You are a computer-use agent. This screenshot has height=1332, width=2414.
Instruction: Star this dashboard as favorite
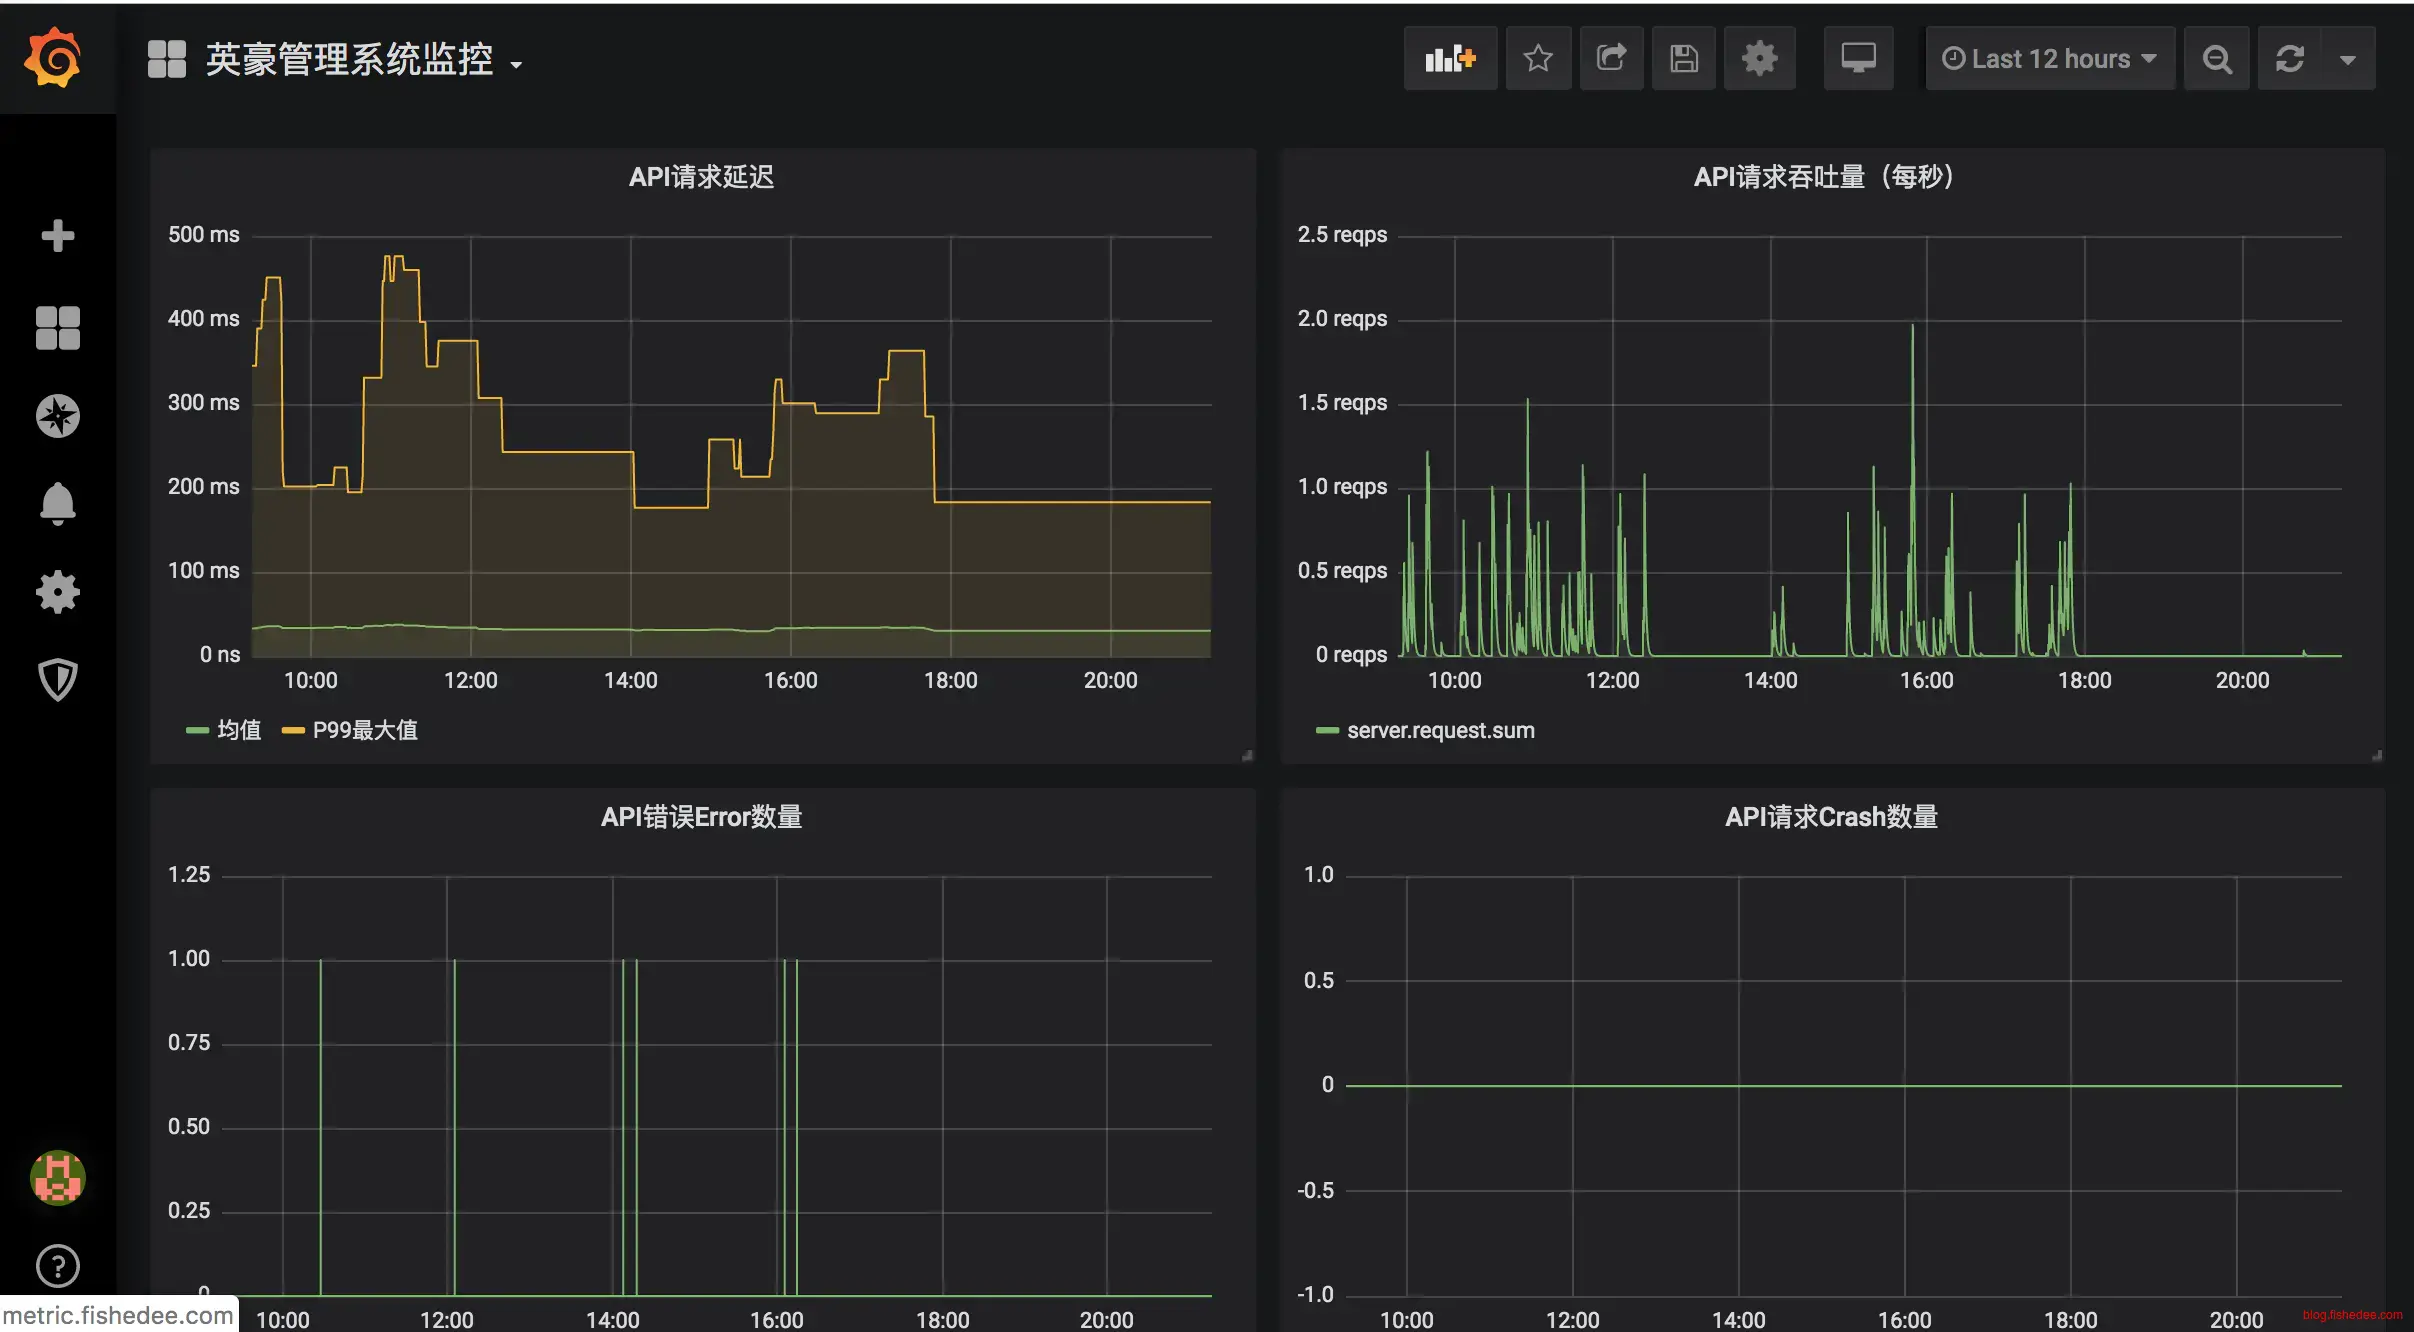coord(1538,59)
